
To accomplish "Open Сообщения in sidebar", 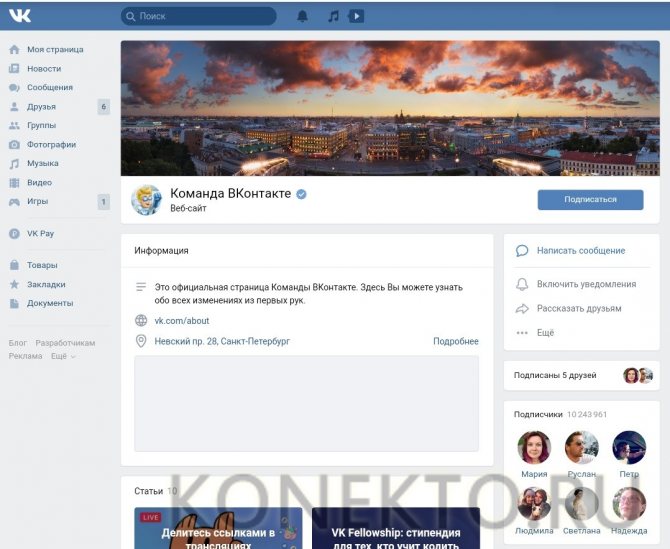I will 50,87.
